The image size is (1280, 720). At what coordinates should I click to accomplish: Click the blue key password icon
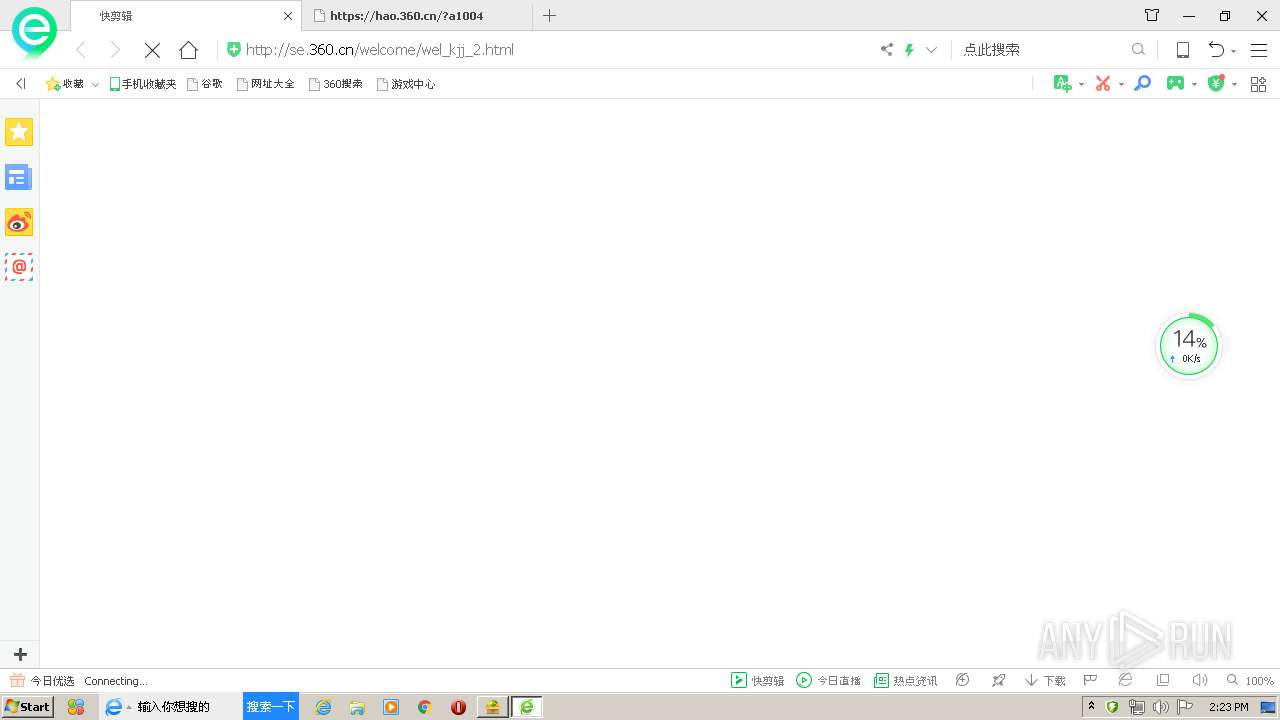coord(1142,84)
